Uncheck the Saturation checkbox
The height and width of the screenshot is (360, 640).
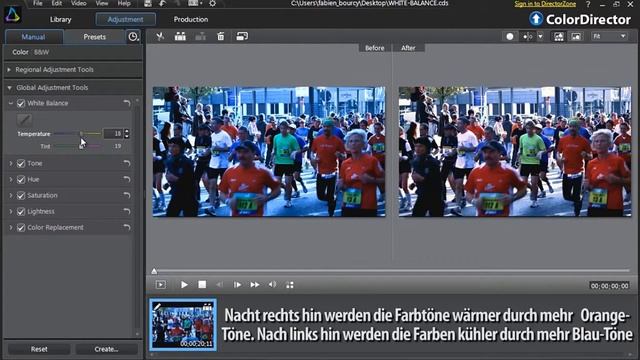[x=21, y=196]
